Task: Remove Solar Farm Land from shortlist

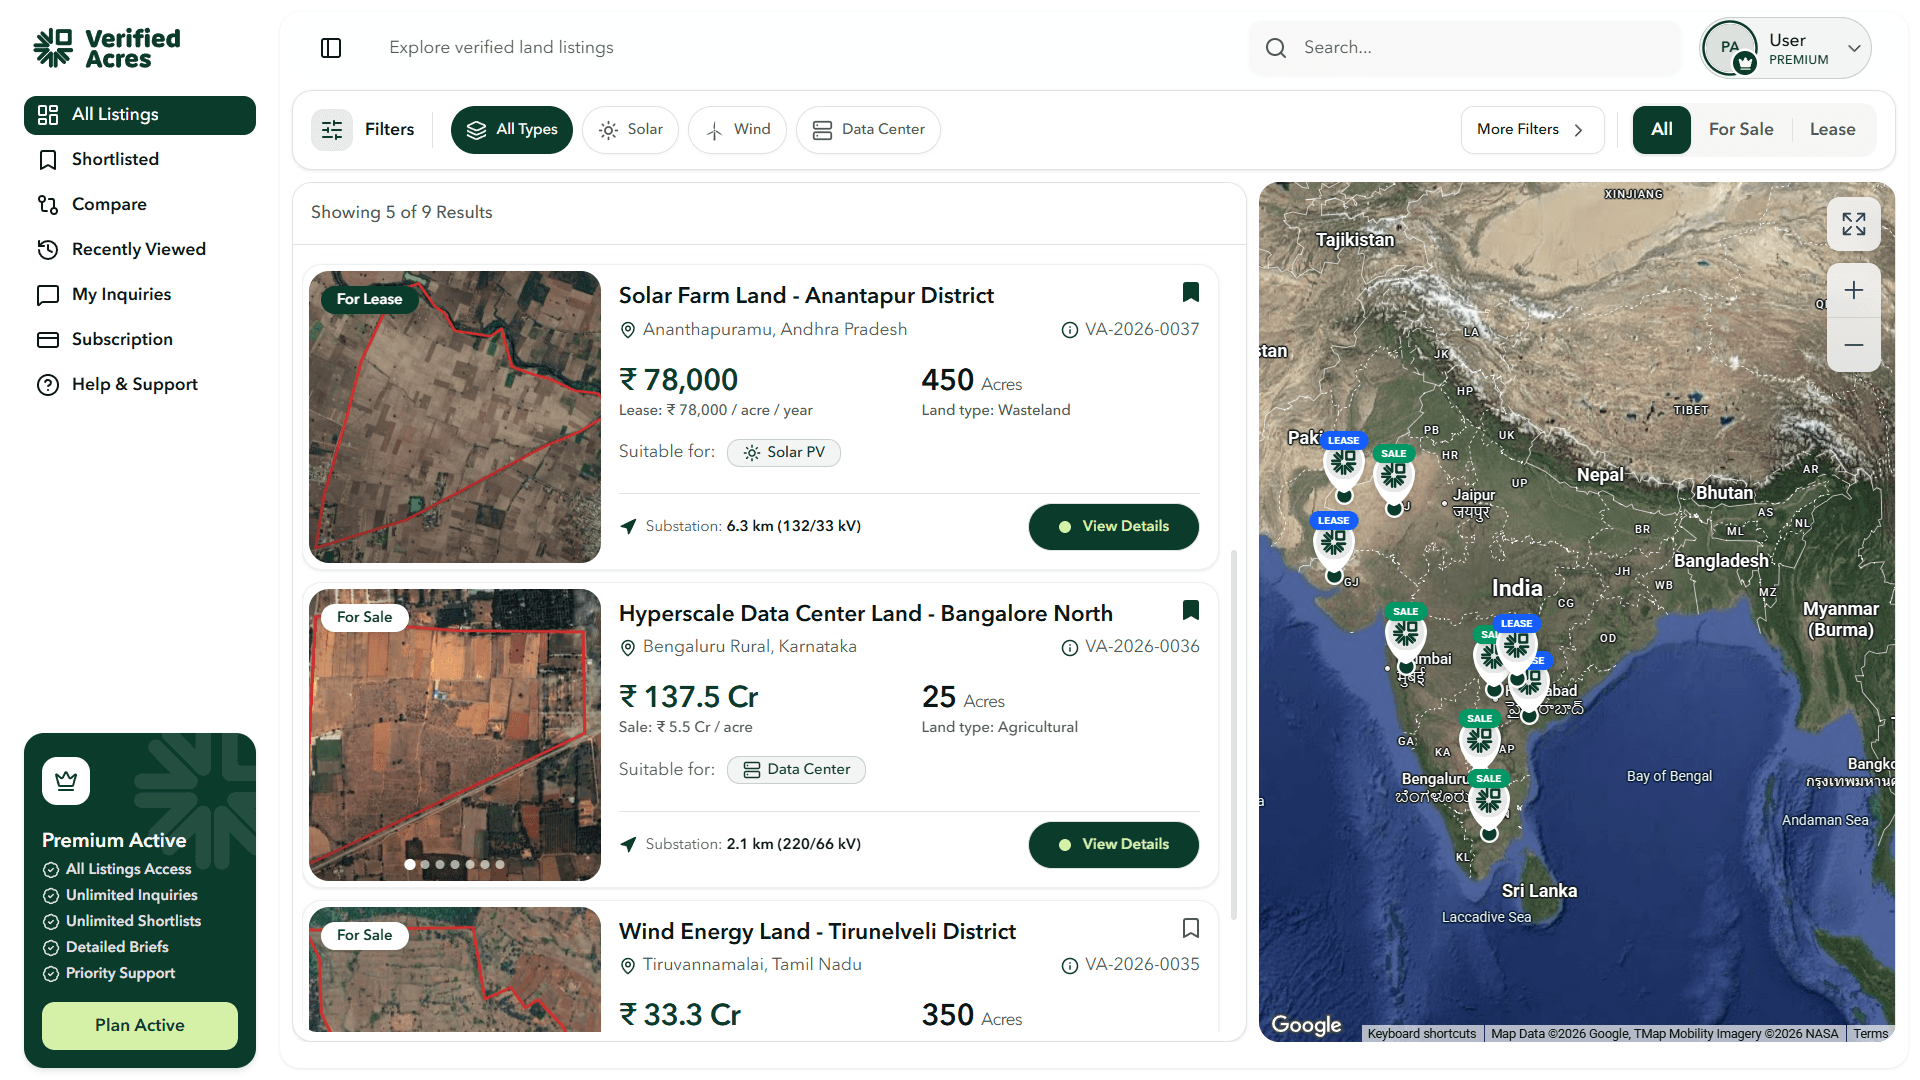Action: pyautogui.click(x=1190, y=292)
